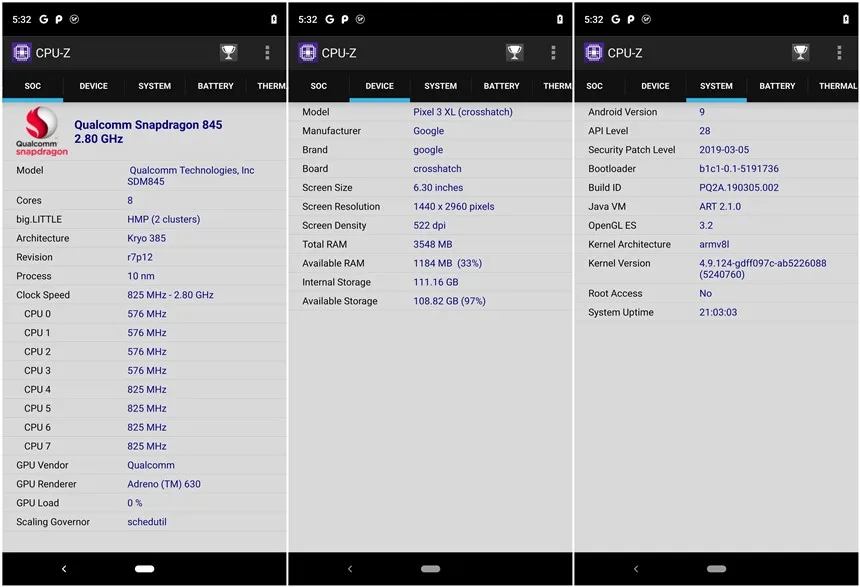
Task: Click the 'armv8l' kernel architecture value
Action: [714, 244]
